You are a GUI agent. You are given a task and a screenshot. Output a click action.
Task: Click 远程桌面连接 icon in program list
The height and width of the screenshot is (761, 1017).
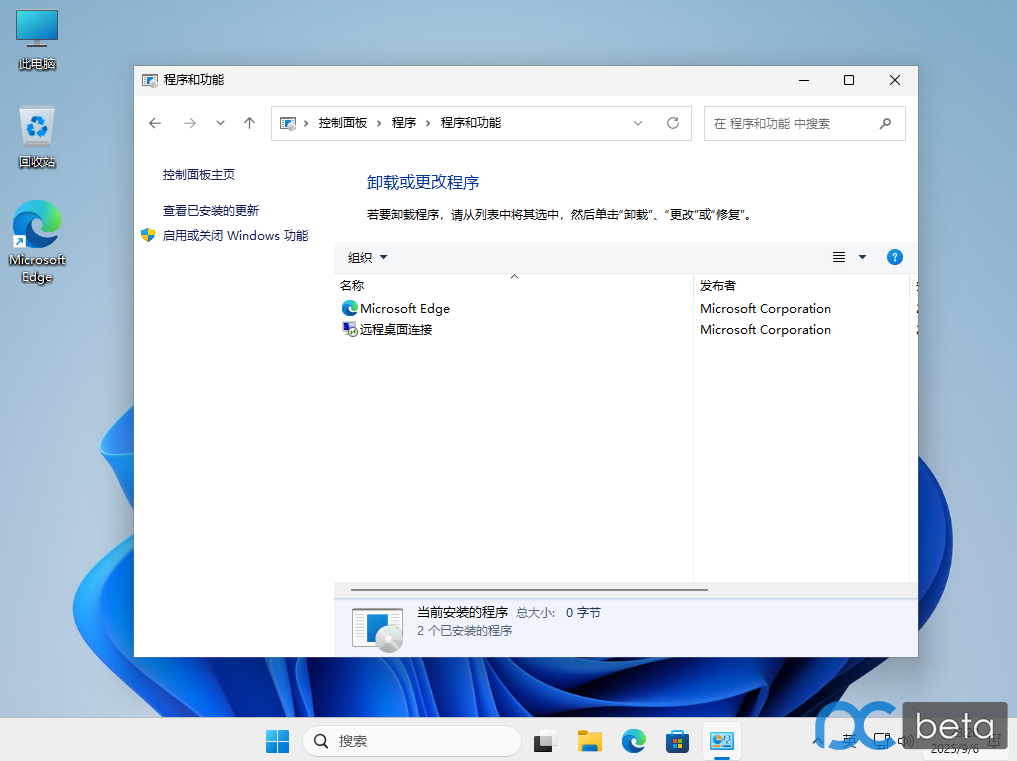(x=350, y=329)
